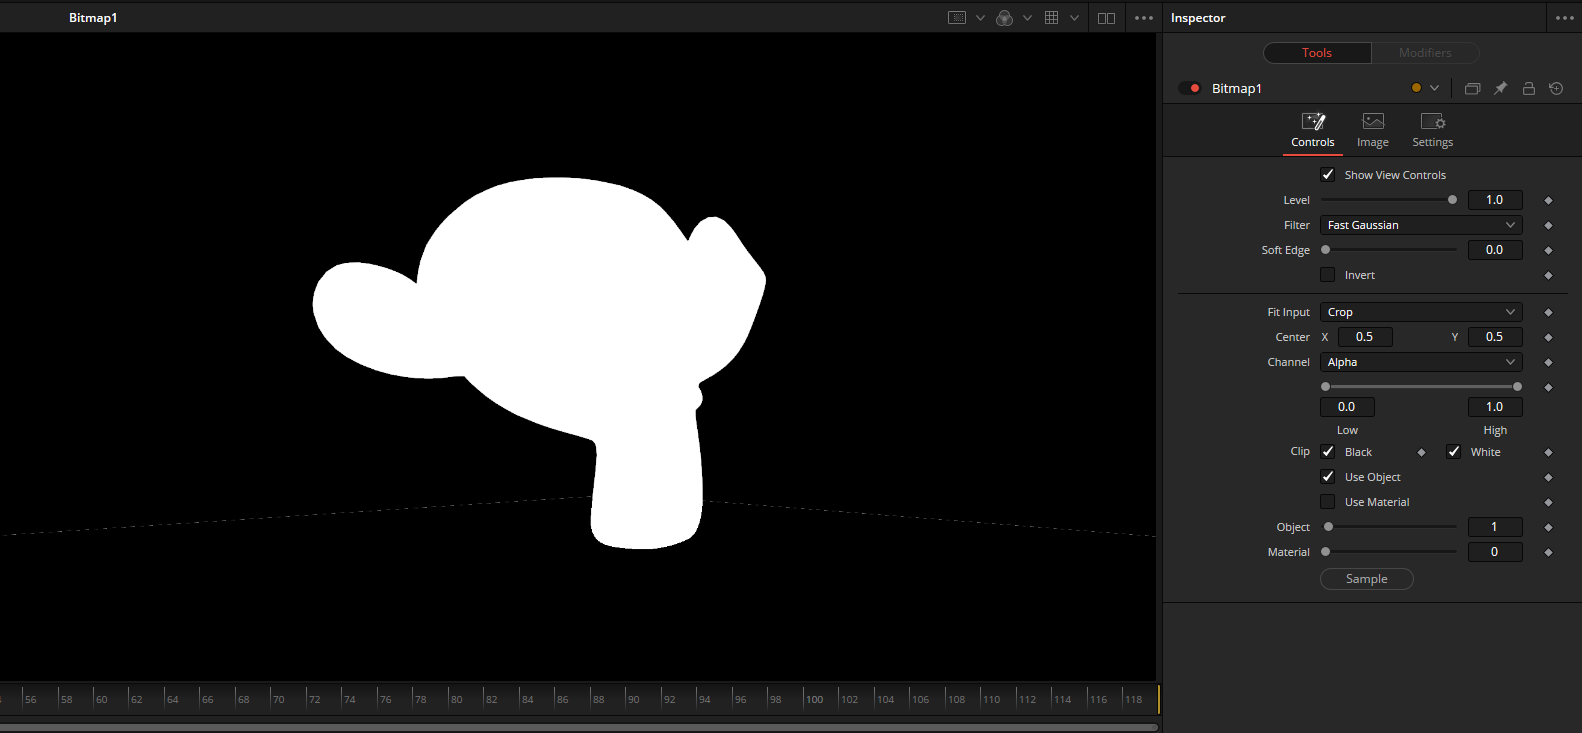Click the Low value field
The width and height of the screenshot is (1582, 733).
coord(1347,407)
